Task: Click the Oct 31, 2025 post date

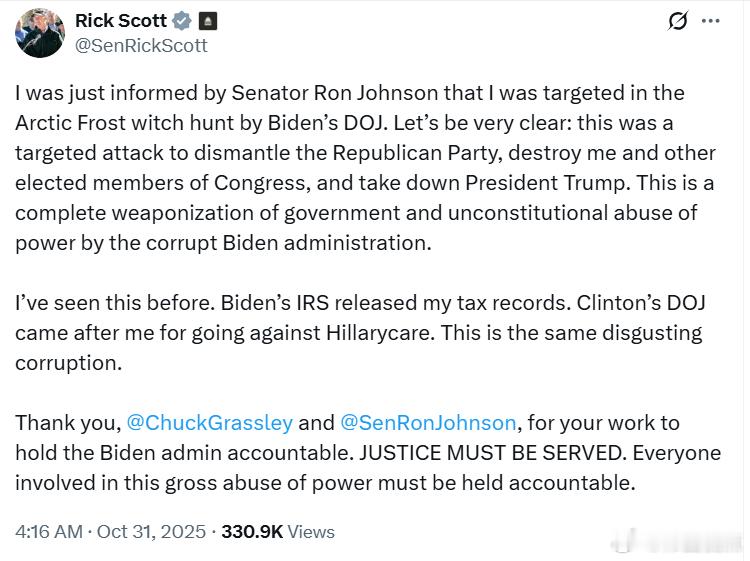Action: coord(150,532)
